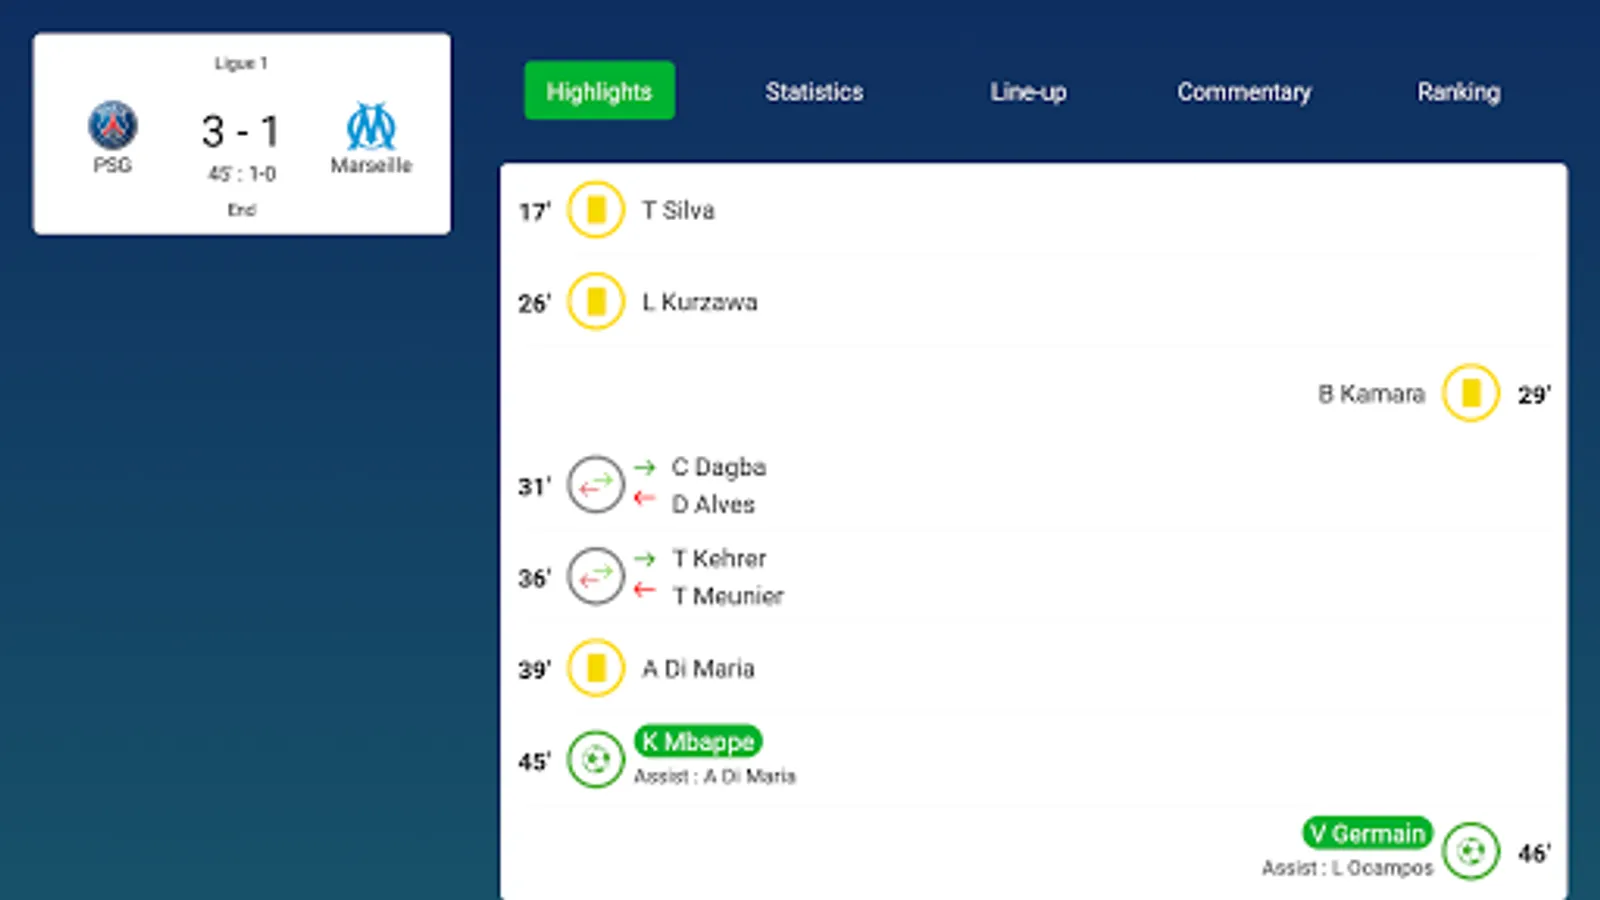
Task: Click the 36' substitution icon
Action: click(596, 577)
